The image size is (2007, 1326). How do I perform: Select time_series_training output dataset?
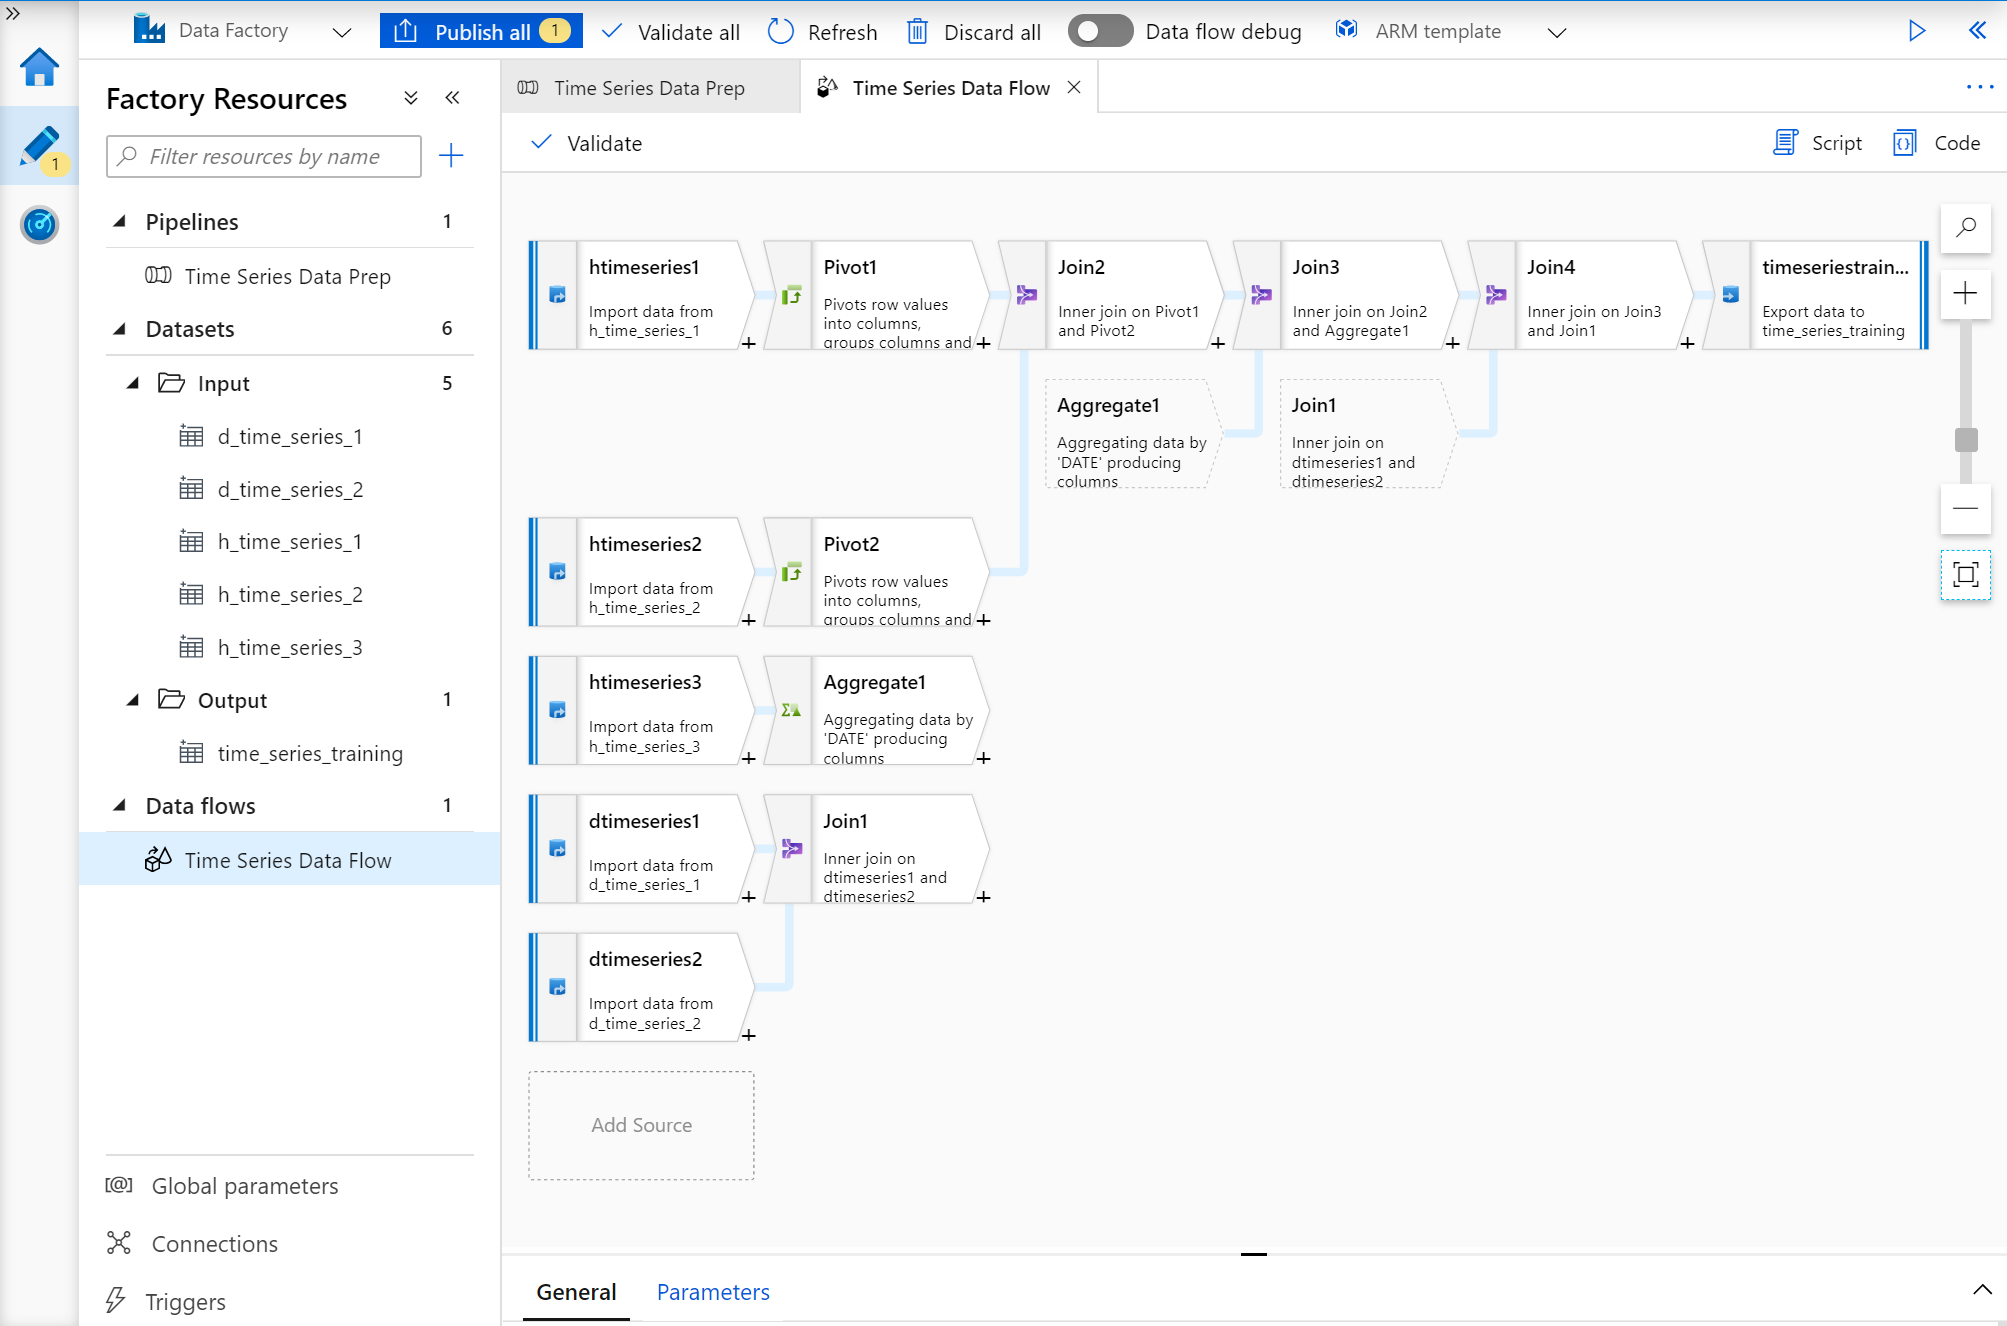pyautogui.click(x=308, y=753)
